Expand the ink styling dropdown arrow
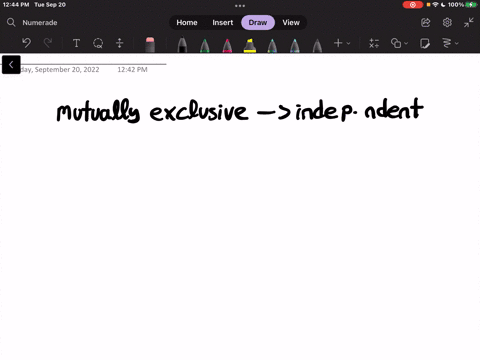Image resolution: width=480 pixels, height=360 pixels. (x=457, y=43)
